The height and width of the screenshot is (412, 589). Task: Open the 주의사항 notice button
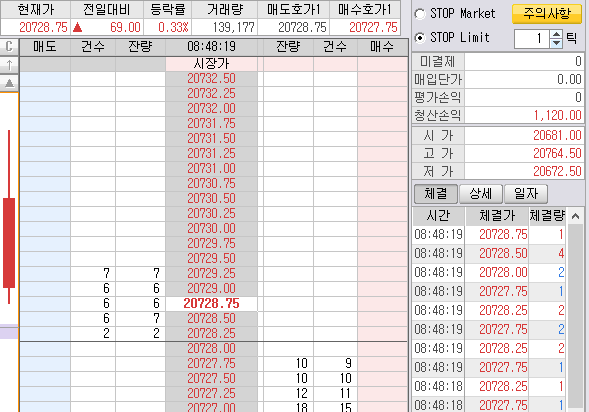547,14
